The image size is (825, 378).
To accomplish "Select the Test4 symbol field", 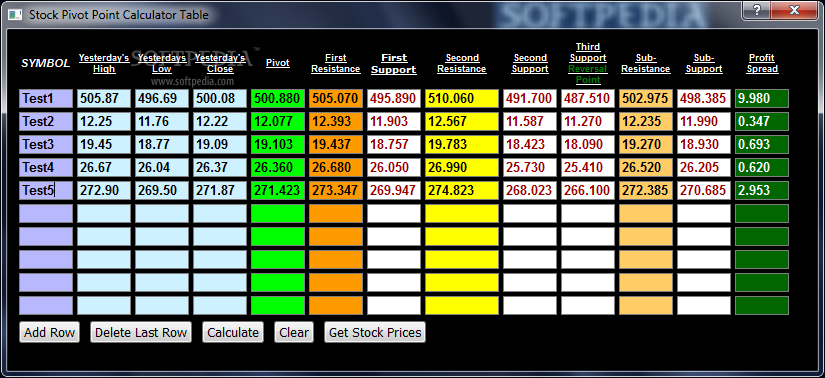I will click(46, 167).
